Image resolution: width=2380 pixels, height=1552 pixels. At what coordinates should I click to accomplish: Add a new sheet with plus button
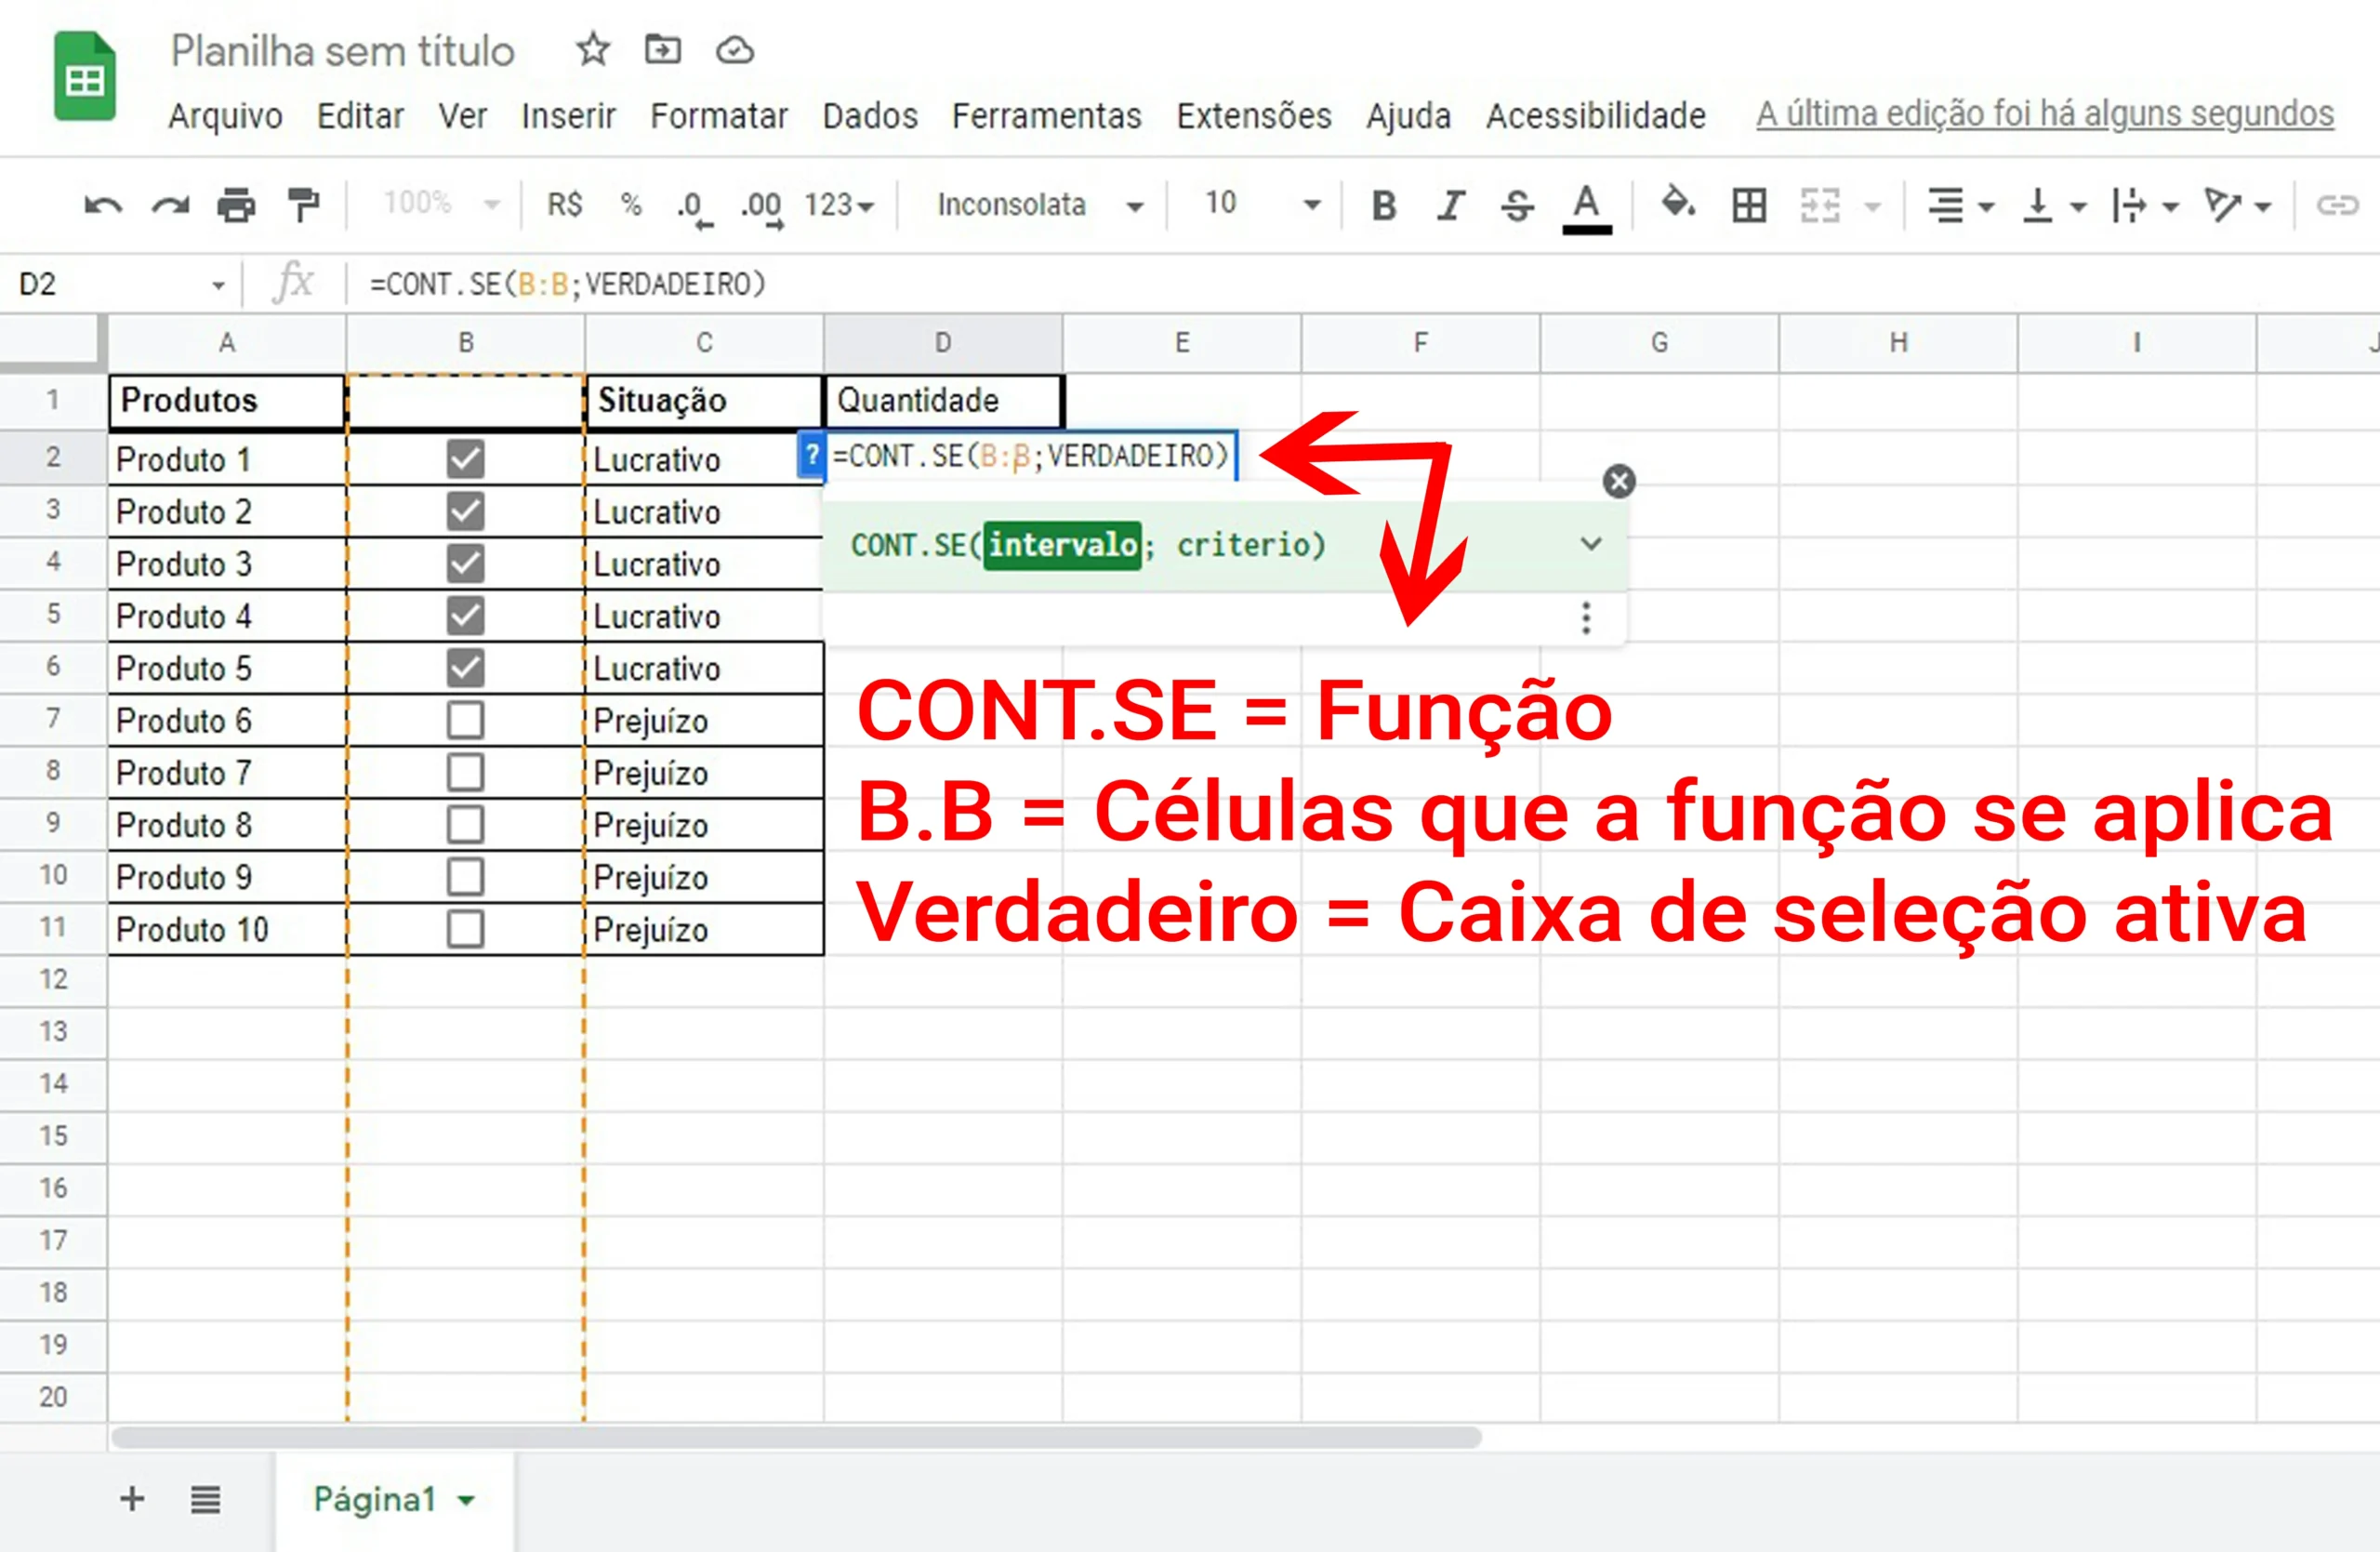[x=132, y=1499]
